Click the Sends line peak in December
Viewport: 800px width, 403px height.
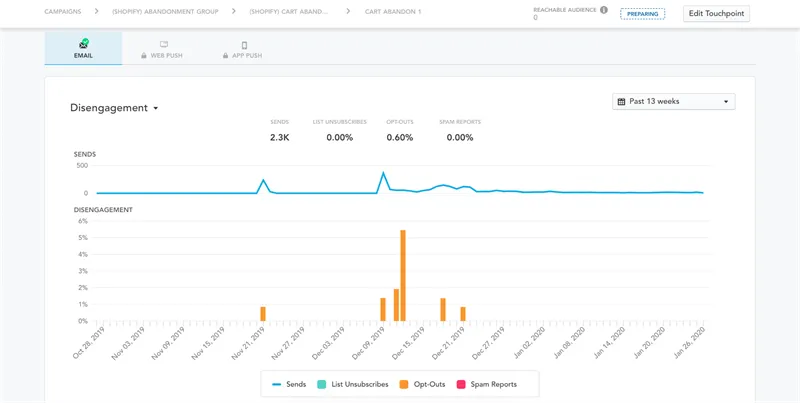click(x=383, y=173)
